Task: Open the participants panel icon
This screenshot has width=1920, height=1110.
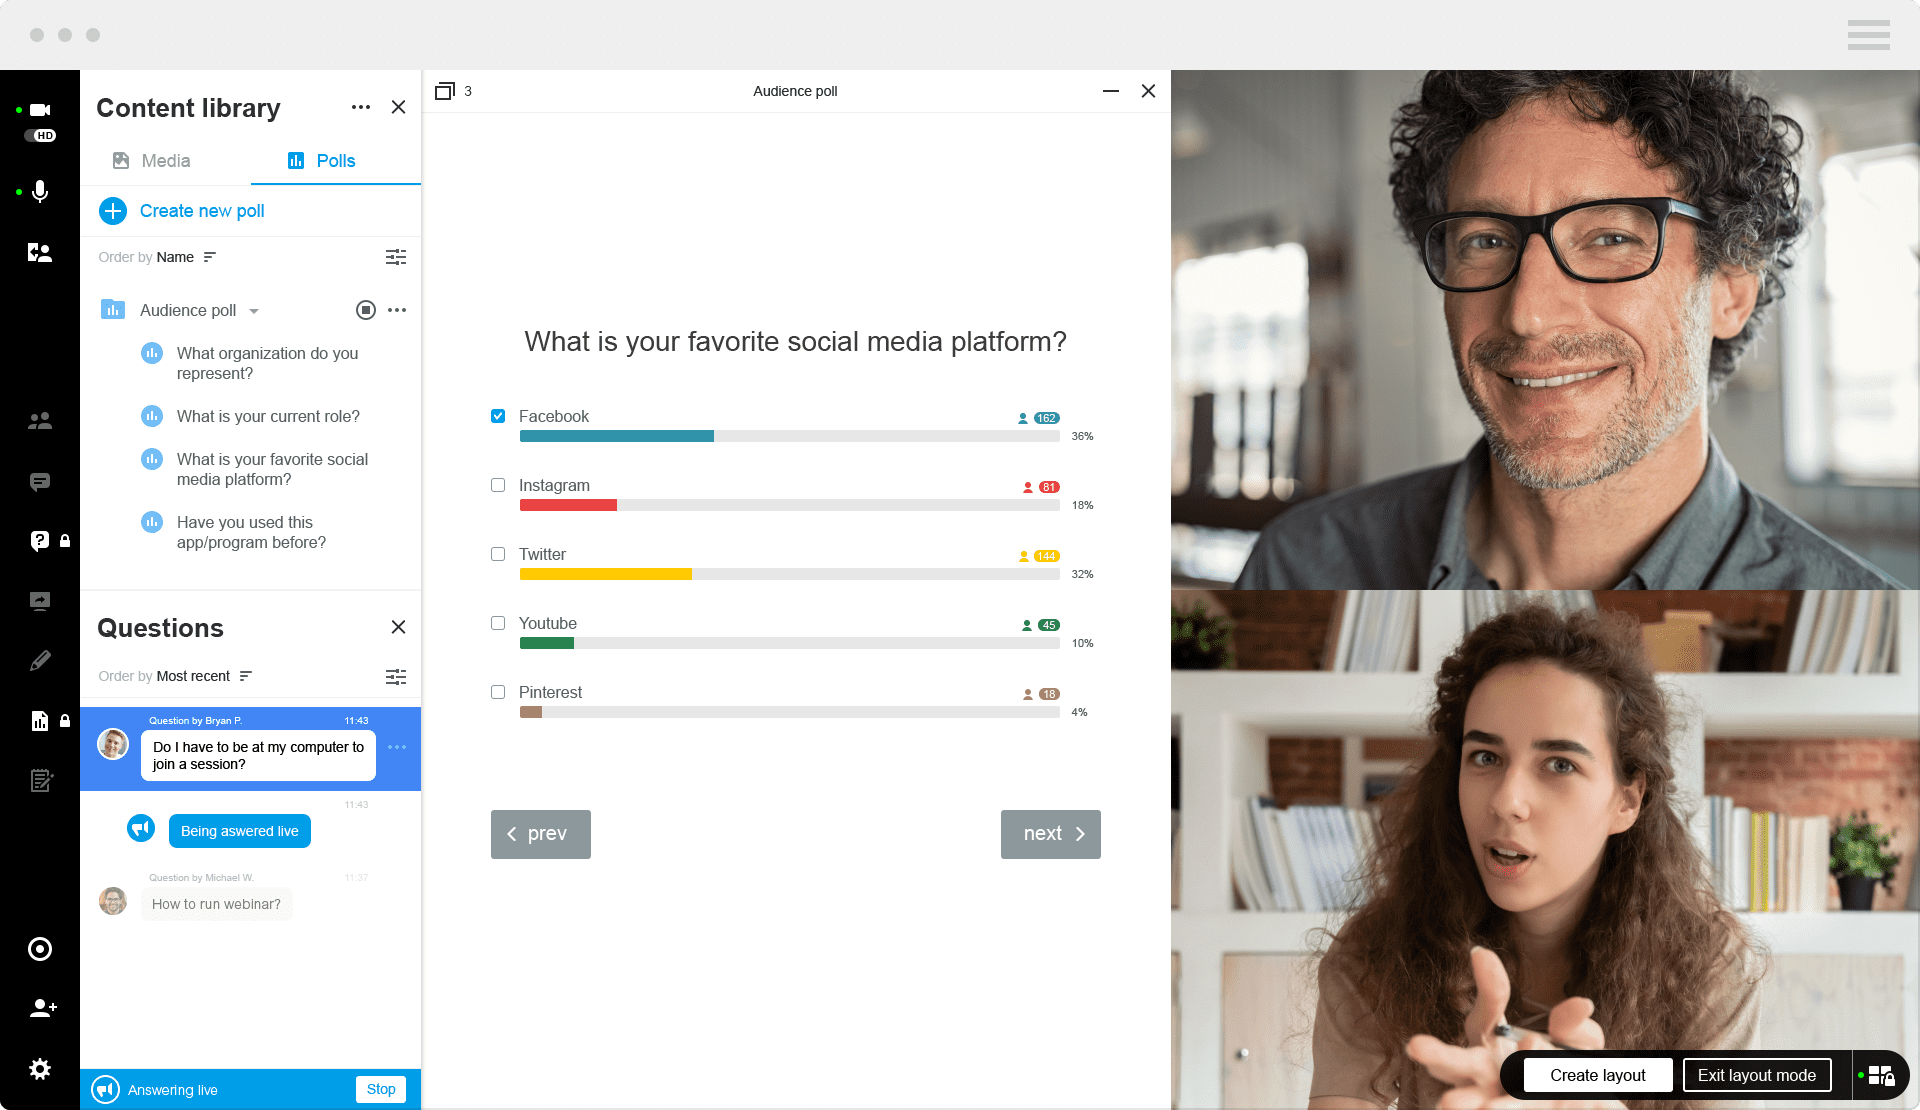Action: tap(40, 422)
